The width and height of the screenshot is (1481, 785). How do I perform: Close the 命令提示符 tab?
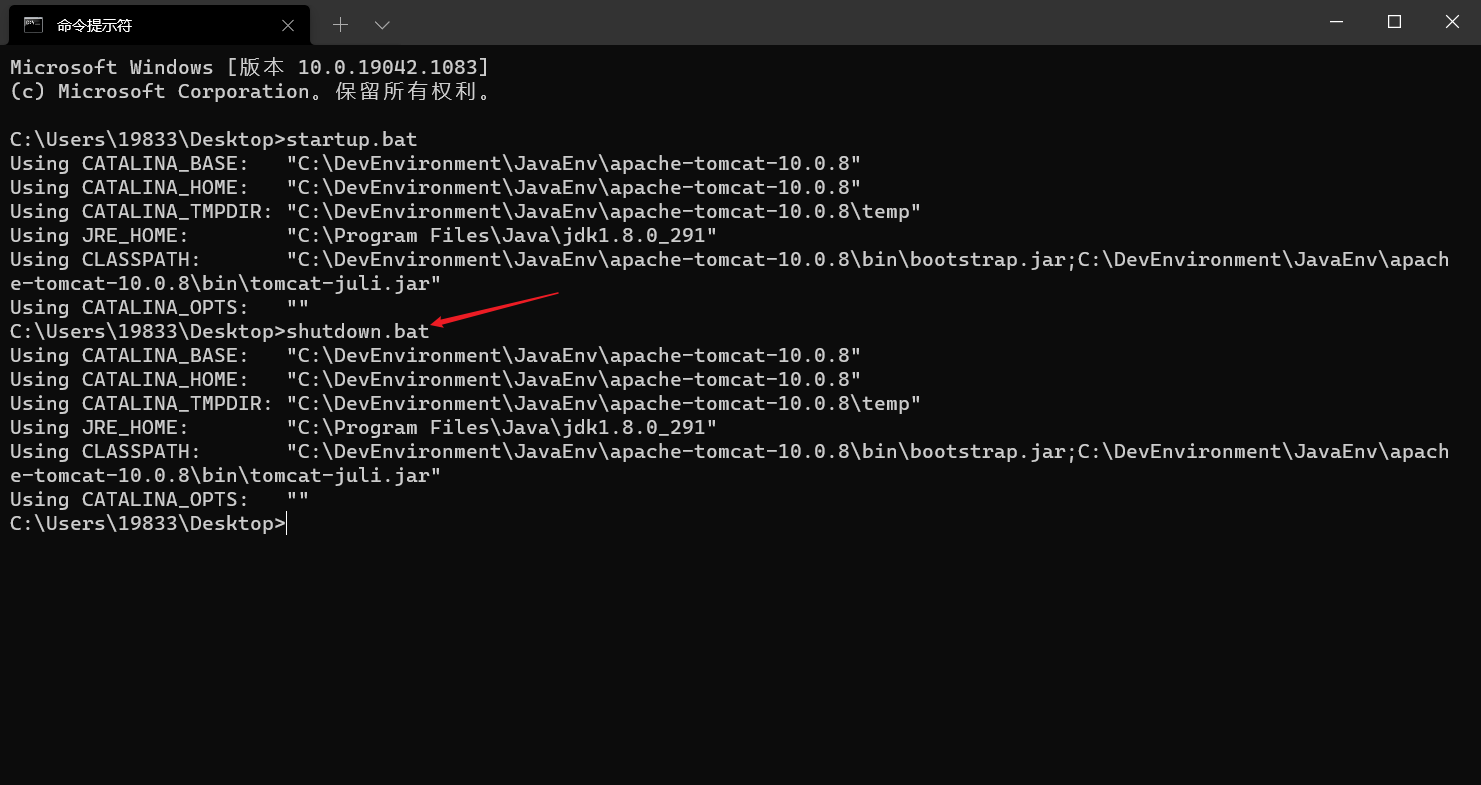coord(288,25)
